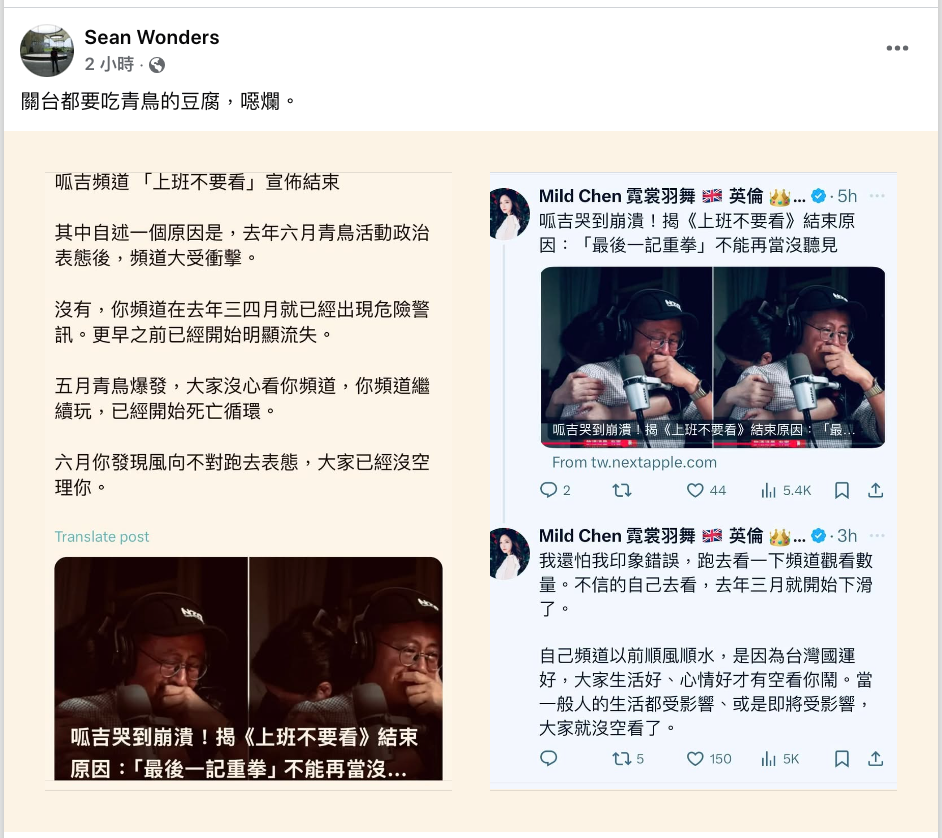Open the tw.nextapple.com source link
Screen dimensions: 942x838
[x=634, y=463]
